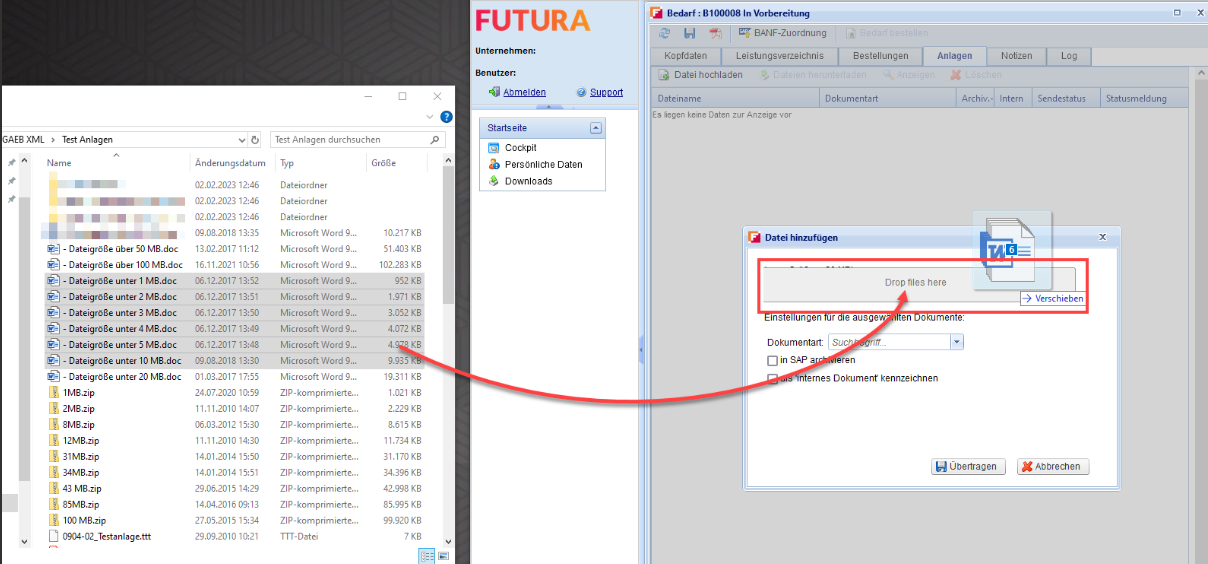Open Cockpit from Startseite panel

tap(520, 148)
